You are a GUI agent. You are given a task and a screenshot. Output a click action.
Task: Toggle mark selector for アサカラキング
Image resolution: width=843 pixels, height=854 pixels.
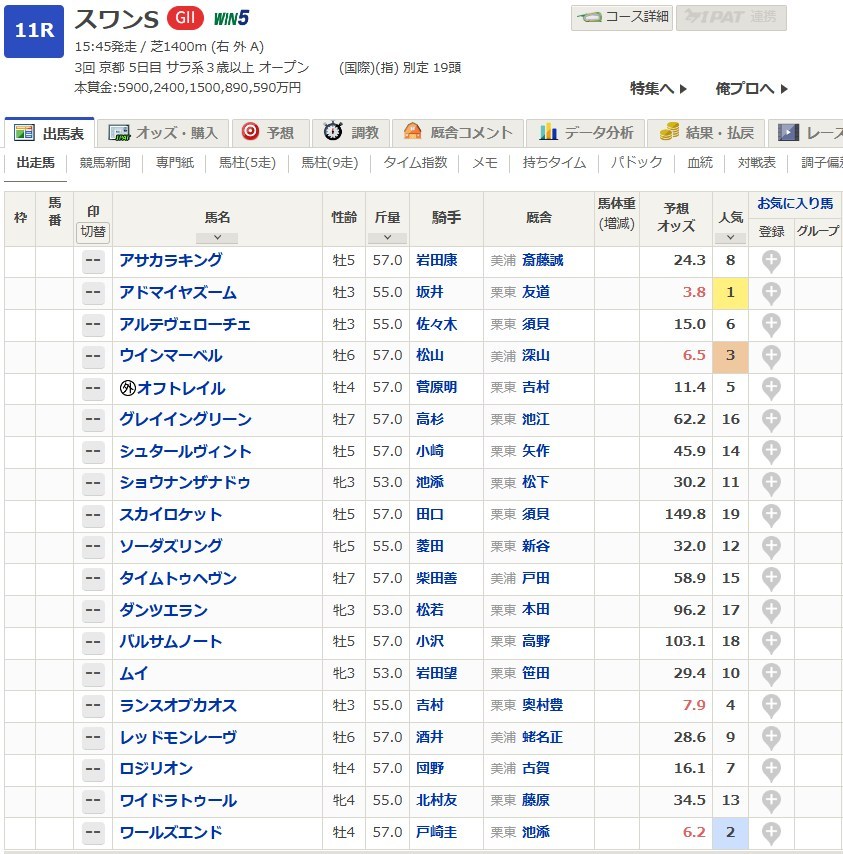point(93,261)
